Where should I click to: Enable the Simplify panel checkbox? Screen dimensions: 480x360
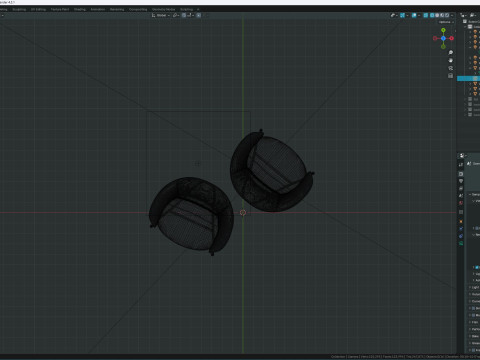coord(473,308)
